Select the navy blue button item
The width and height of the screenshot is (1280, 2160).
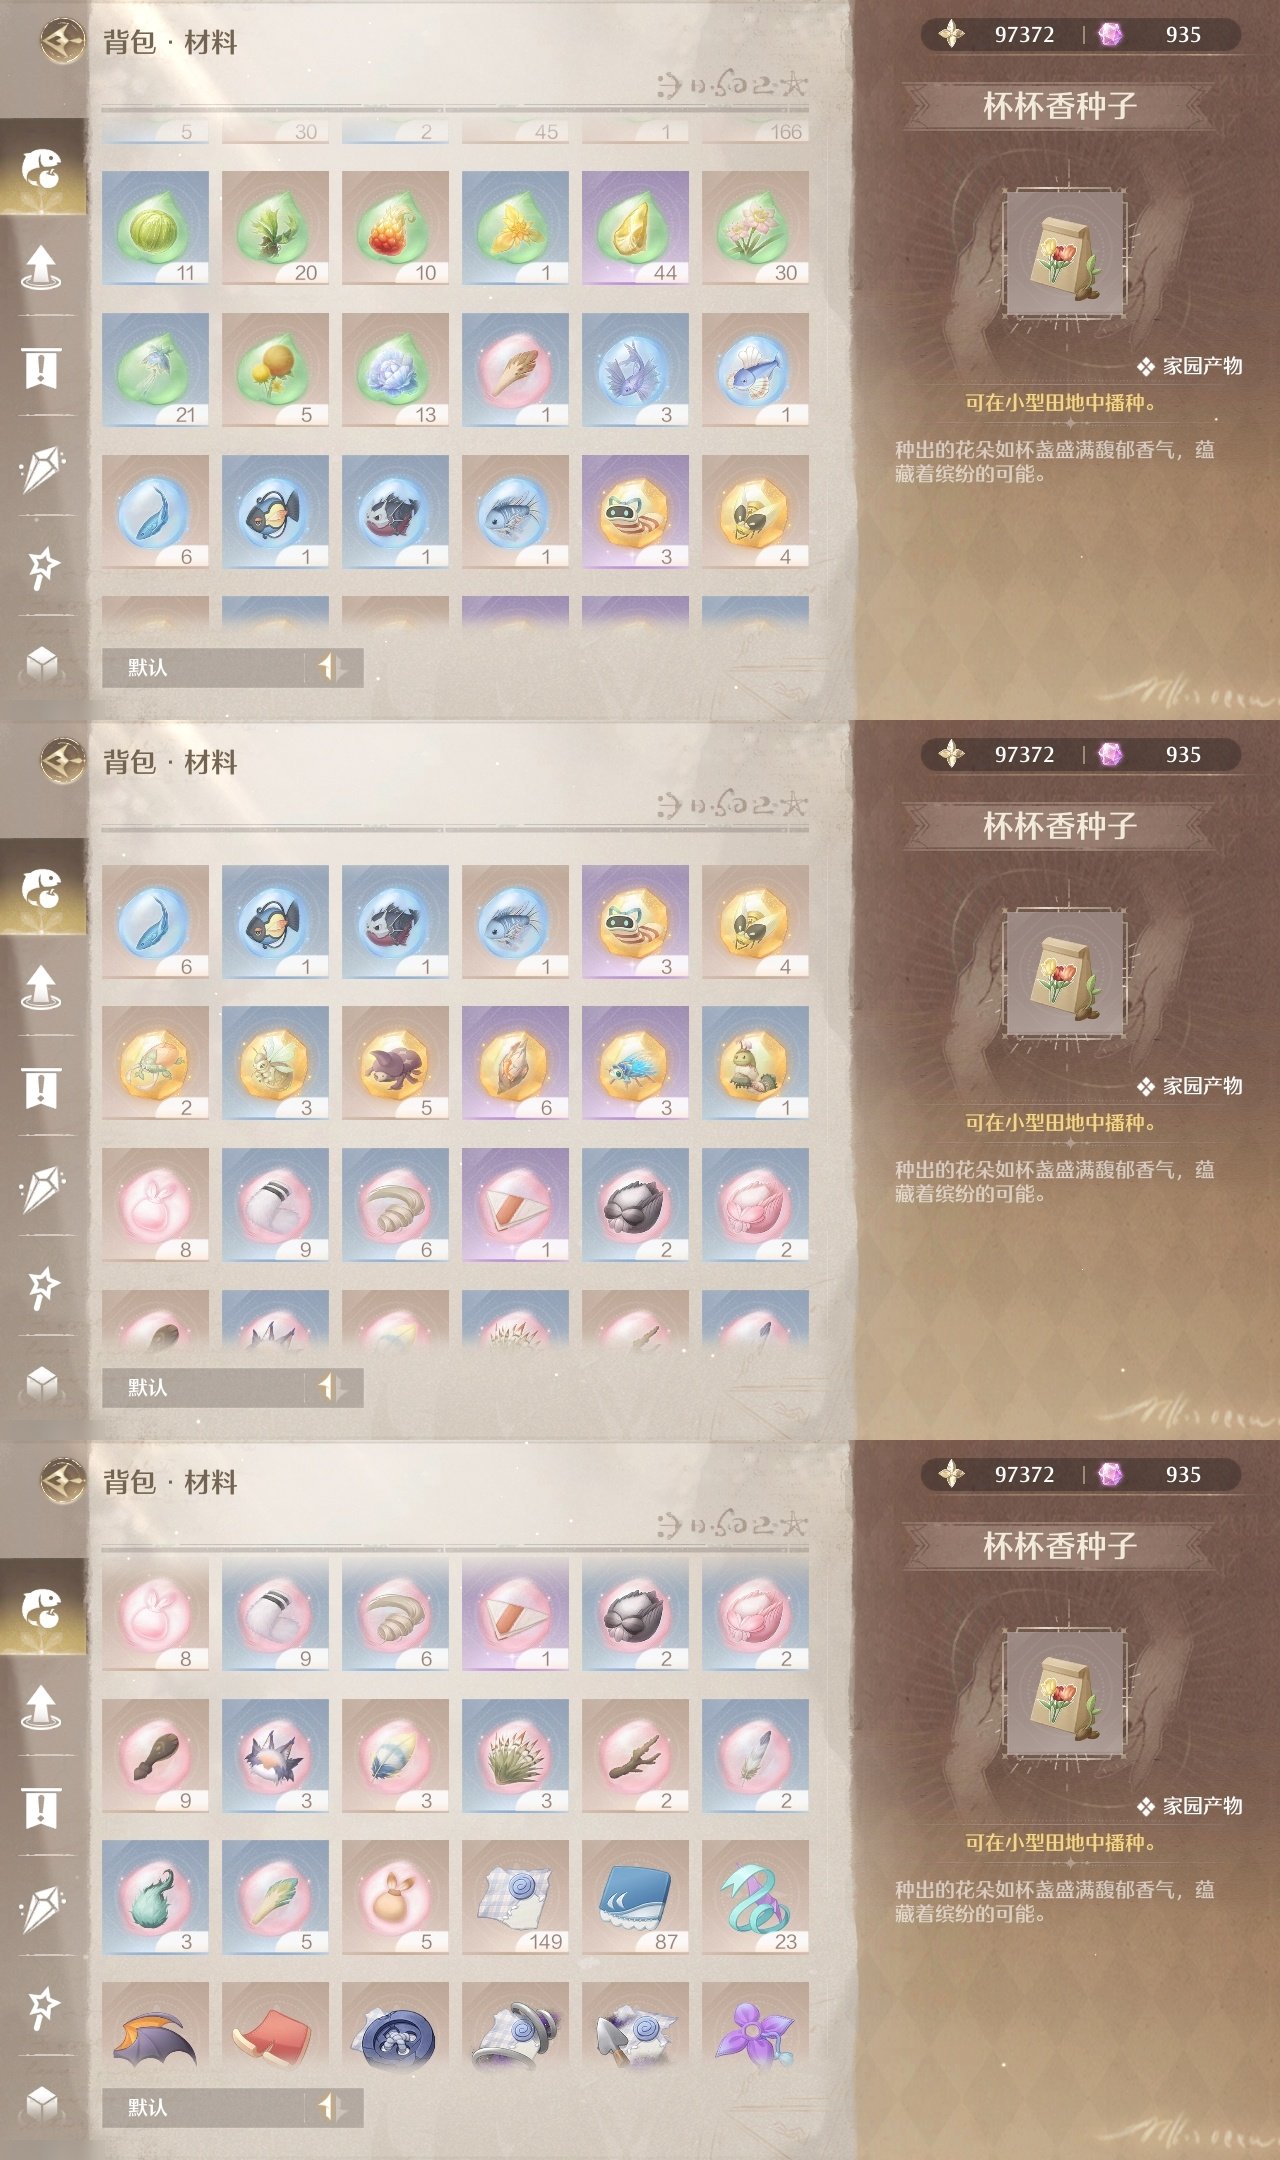click(x=395, y=2032)
